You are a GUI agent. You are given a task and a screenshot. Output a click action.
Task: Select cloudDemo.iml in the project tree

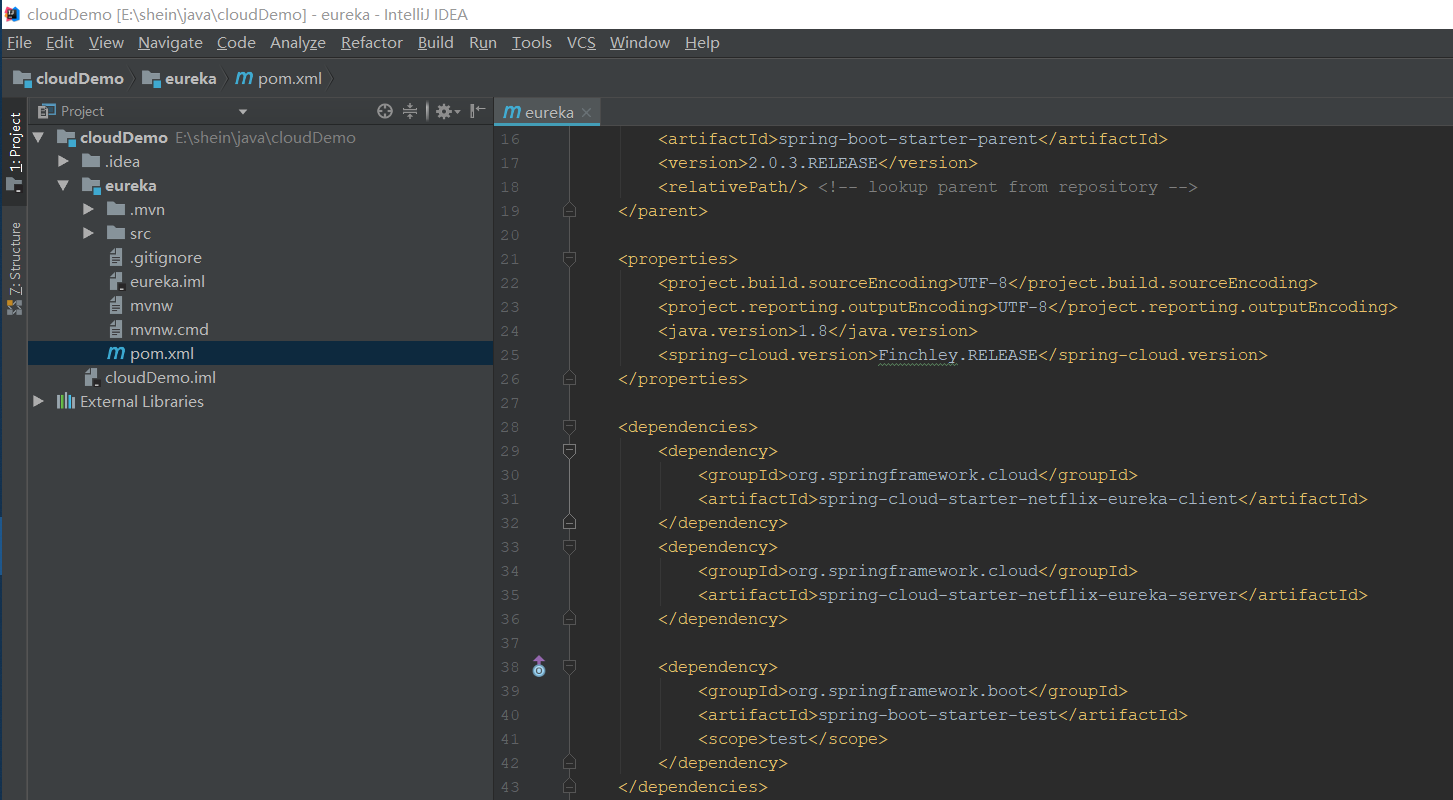tap(160, 377)
